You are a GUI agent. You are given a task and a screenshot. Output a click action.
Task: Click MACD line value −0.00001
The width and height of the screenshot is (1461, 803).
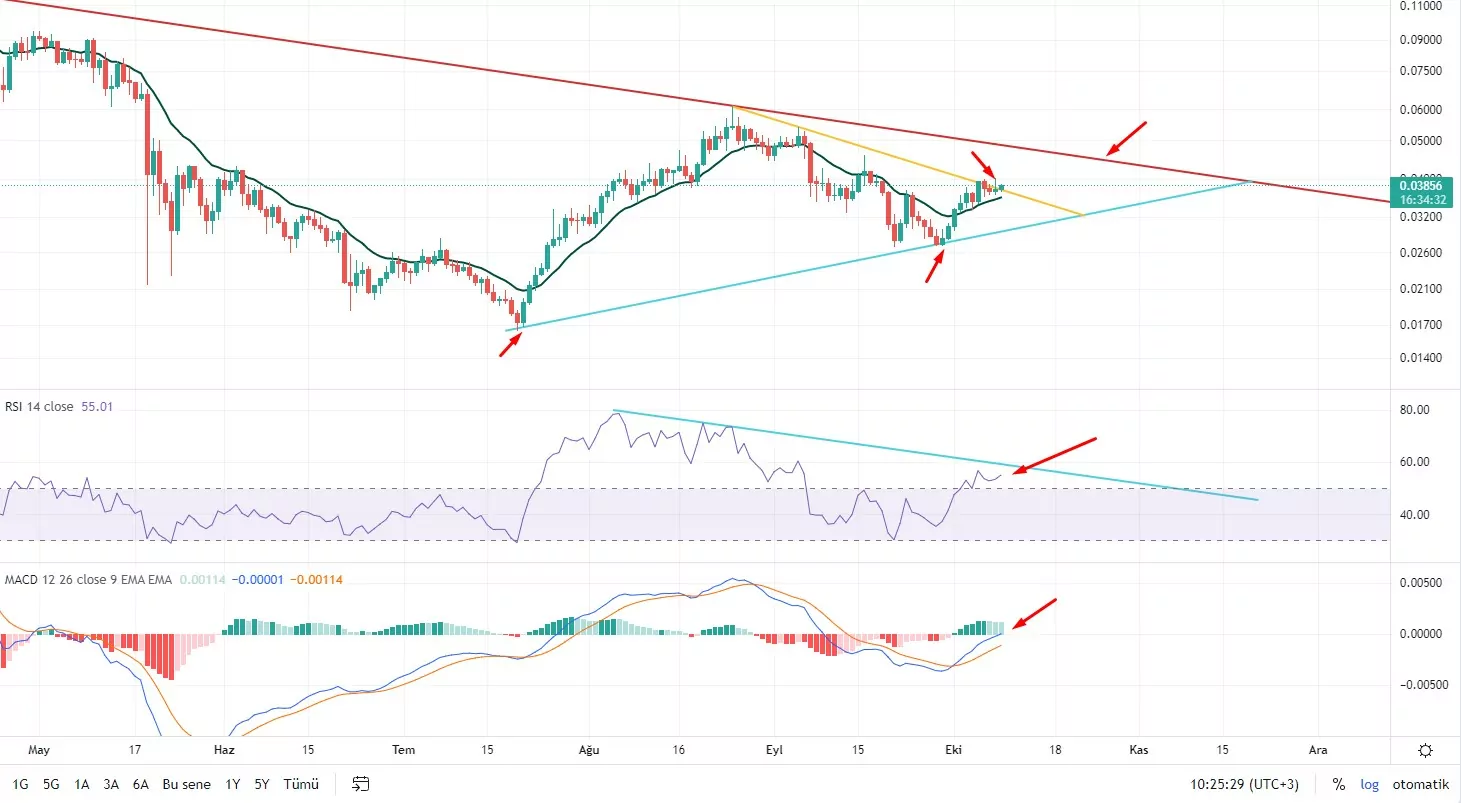tap(257, 579)
